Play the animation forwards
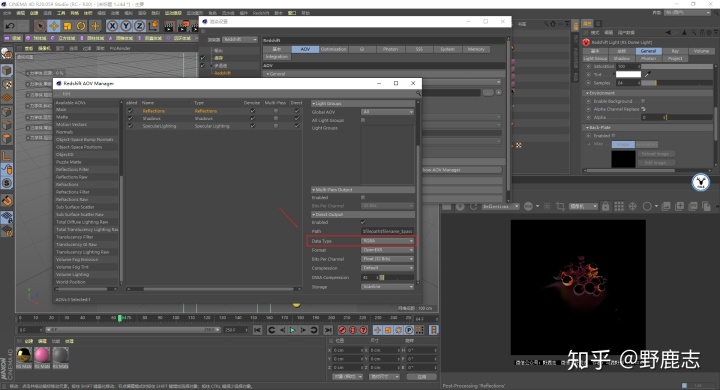The image size is (720, 390). 292,330
